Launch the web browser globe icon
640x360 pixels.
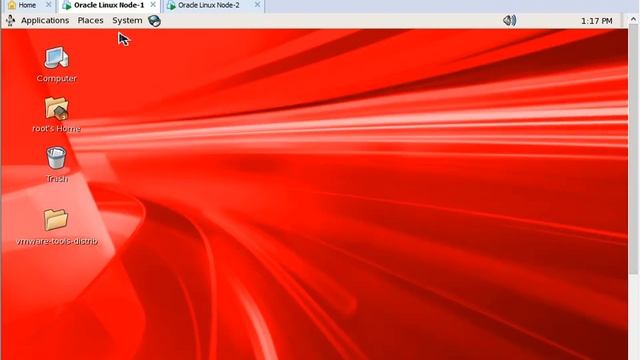coord(154,20)
